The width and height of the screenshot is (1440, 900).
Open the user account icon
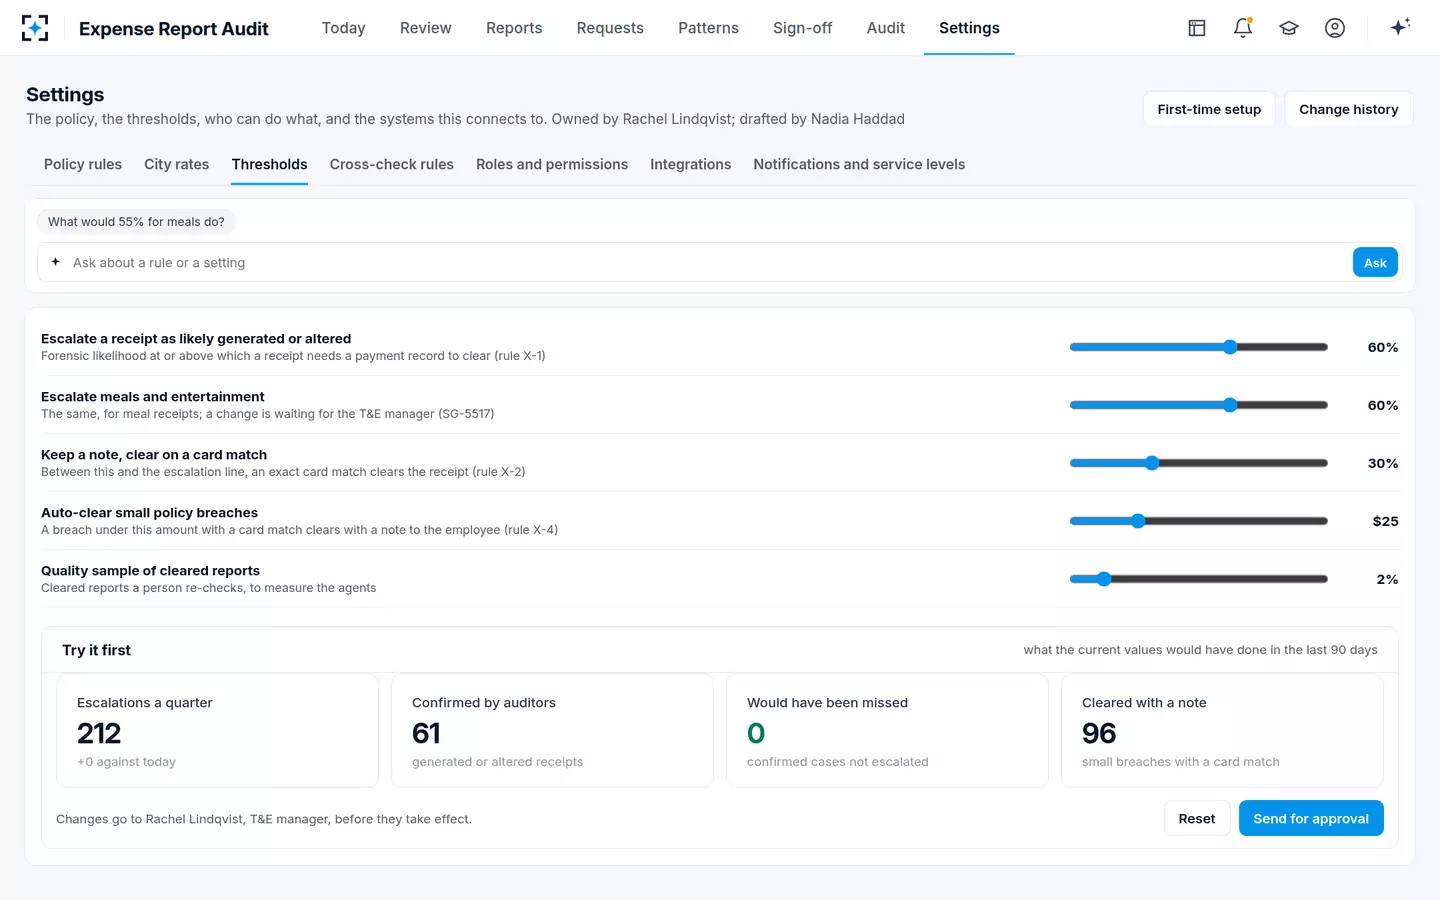click(x=1335, y=28)
